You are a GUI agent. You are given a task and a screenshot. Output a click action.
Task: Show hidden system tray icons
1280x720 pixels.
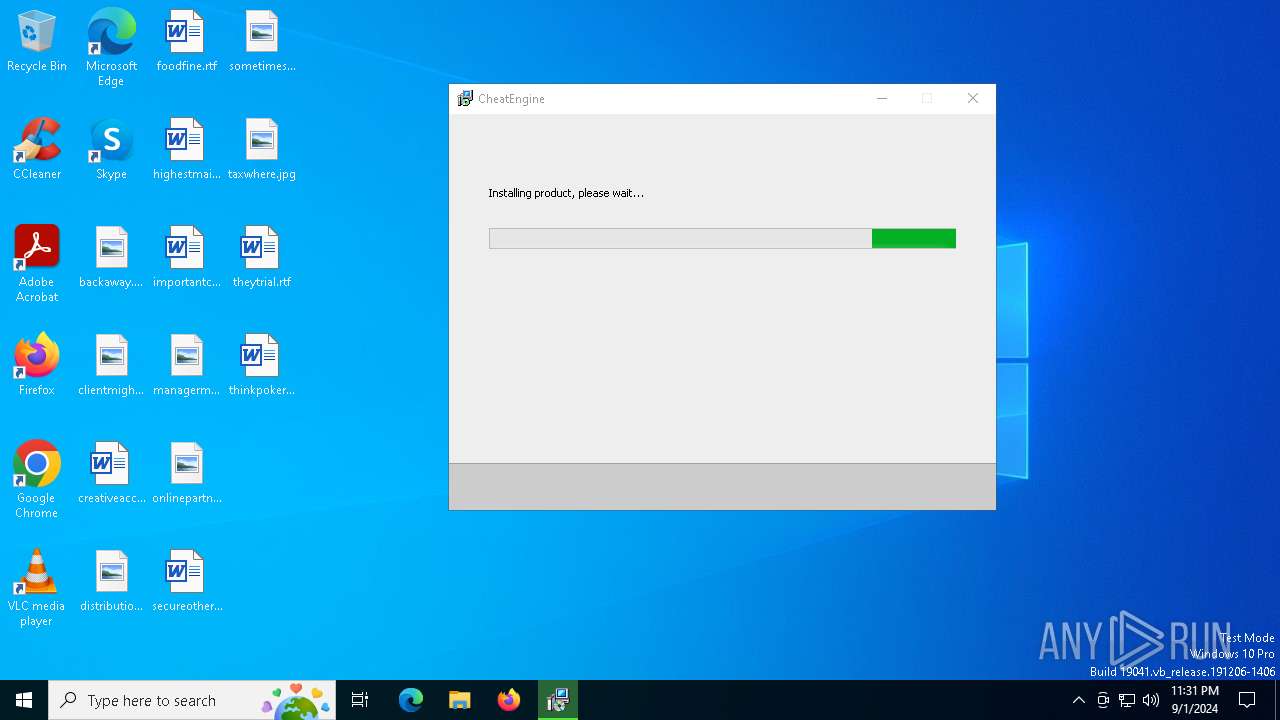1078,700
